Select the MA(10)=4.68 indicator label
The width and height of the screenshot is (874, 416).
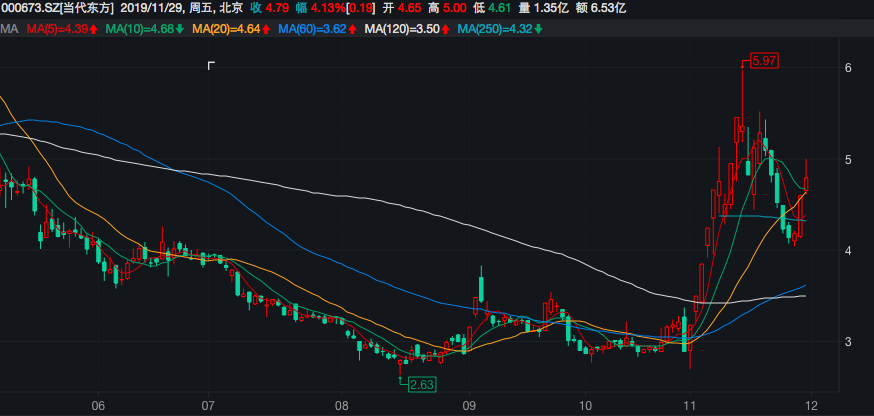click(x=142, y=29)
